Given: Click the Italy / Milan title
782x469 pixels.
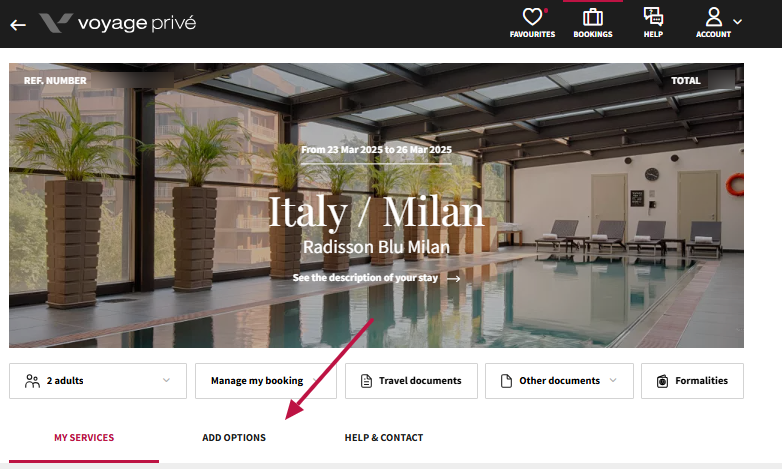Looking at the screenshot, I should pyautogui.click(x=376, y=212).
